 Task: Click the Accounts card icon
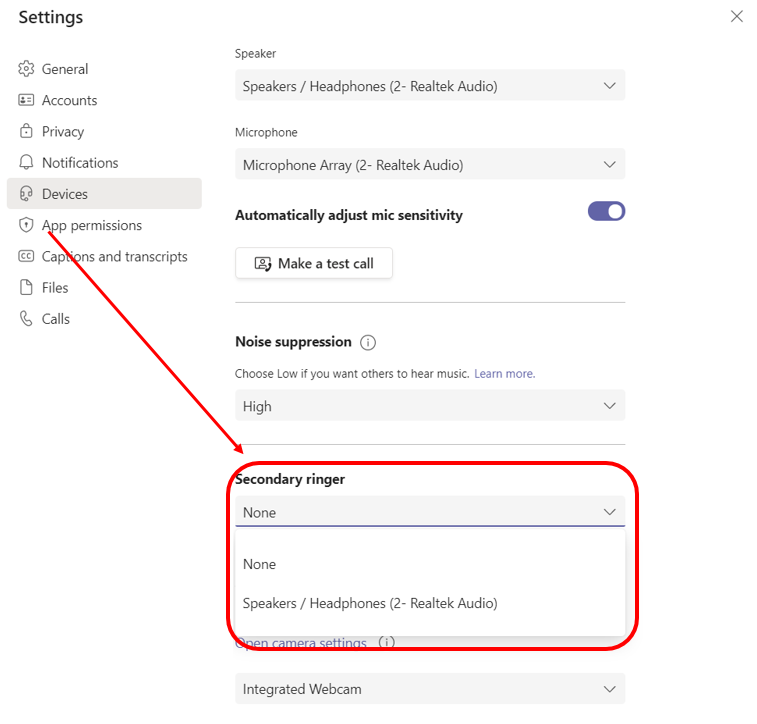coord(26,100)
